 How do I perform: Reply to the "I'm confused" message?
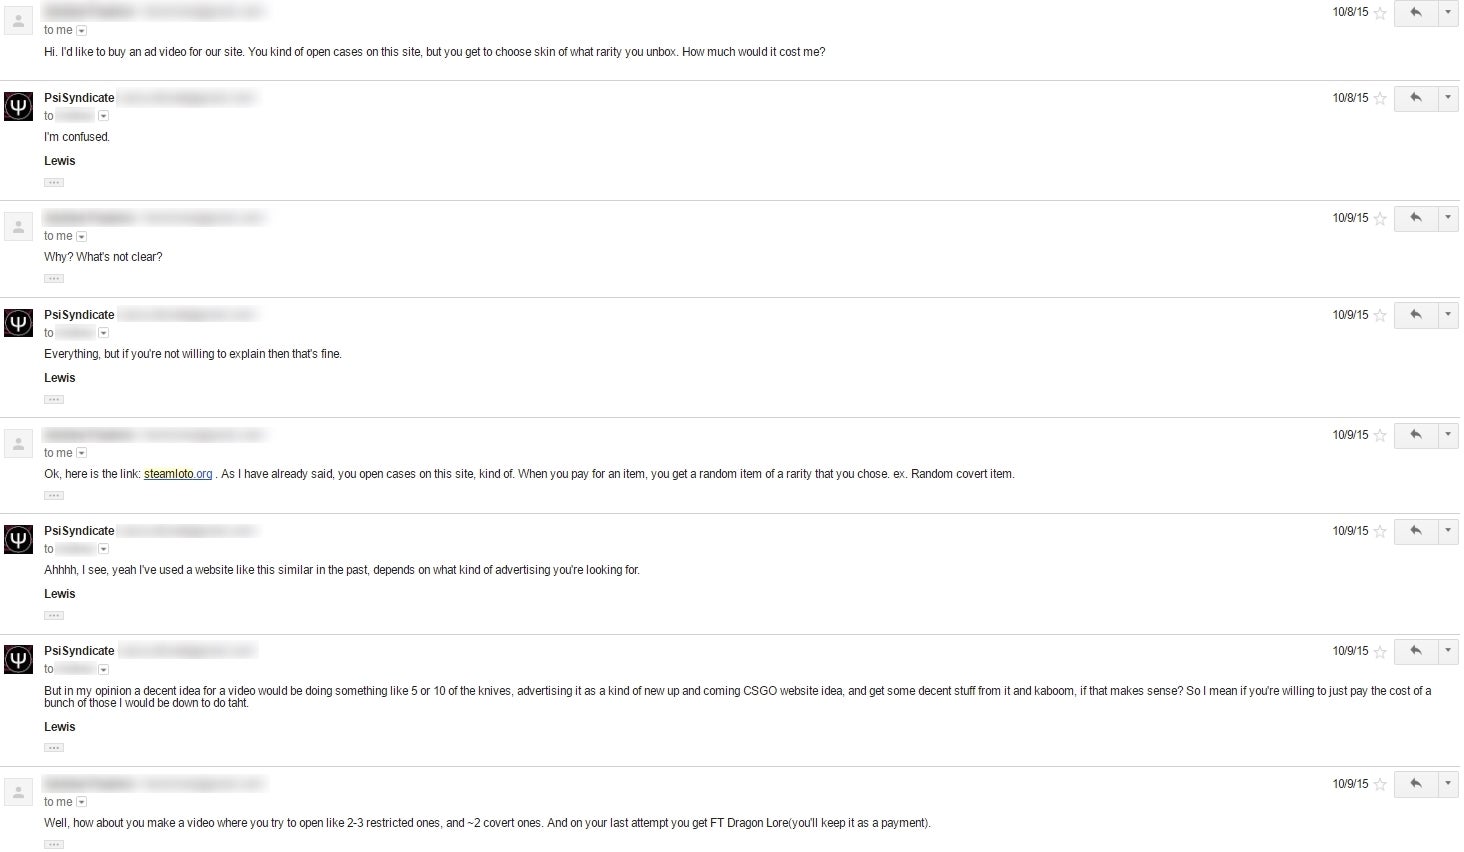click(1415, 98)
